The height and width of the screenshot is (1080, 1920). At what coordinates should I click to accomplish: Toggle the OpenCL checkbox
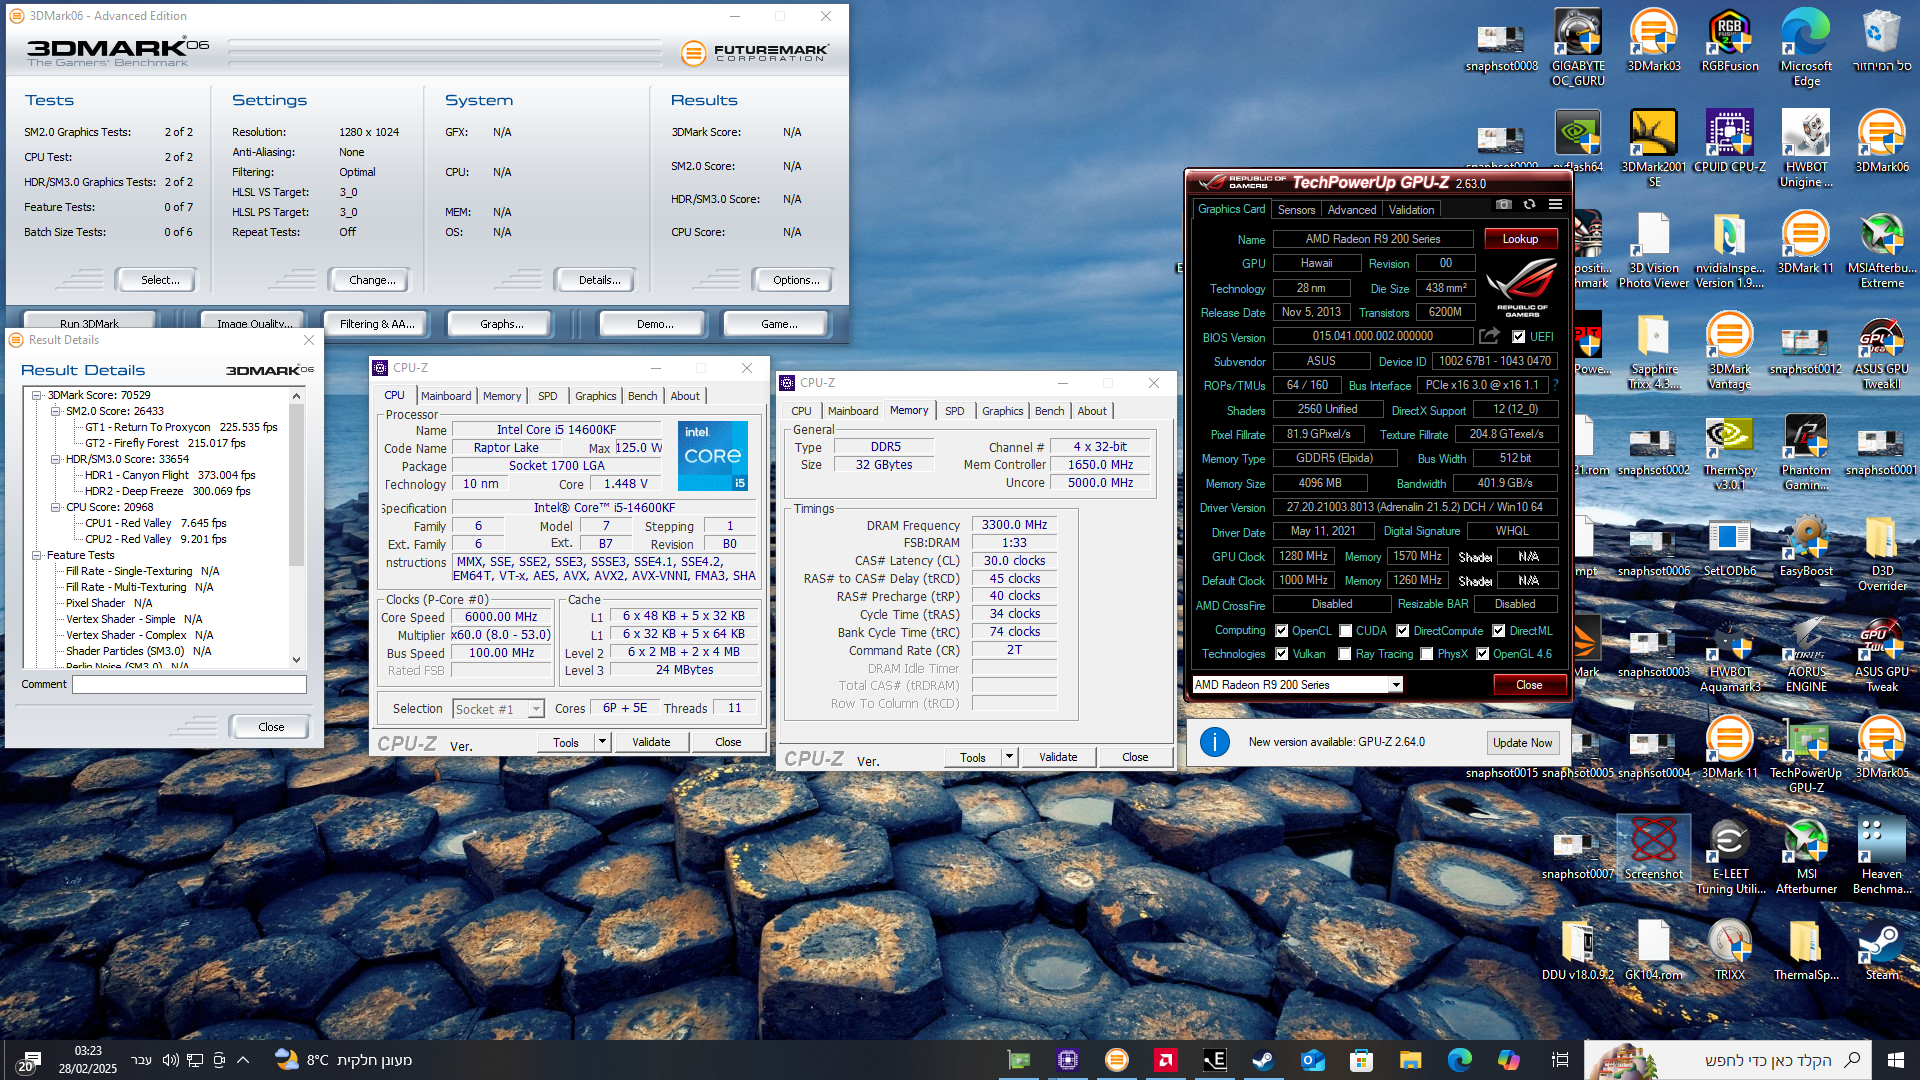[x=1282, y=631]
